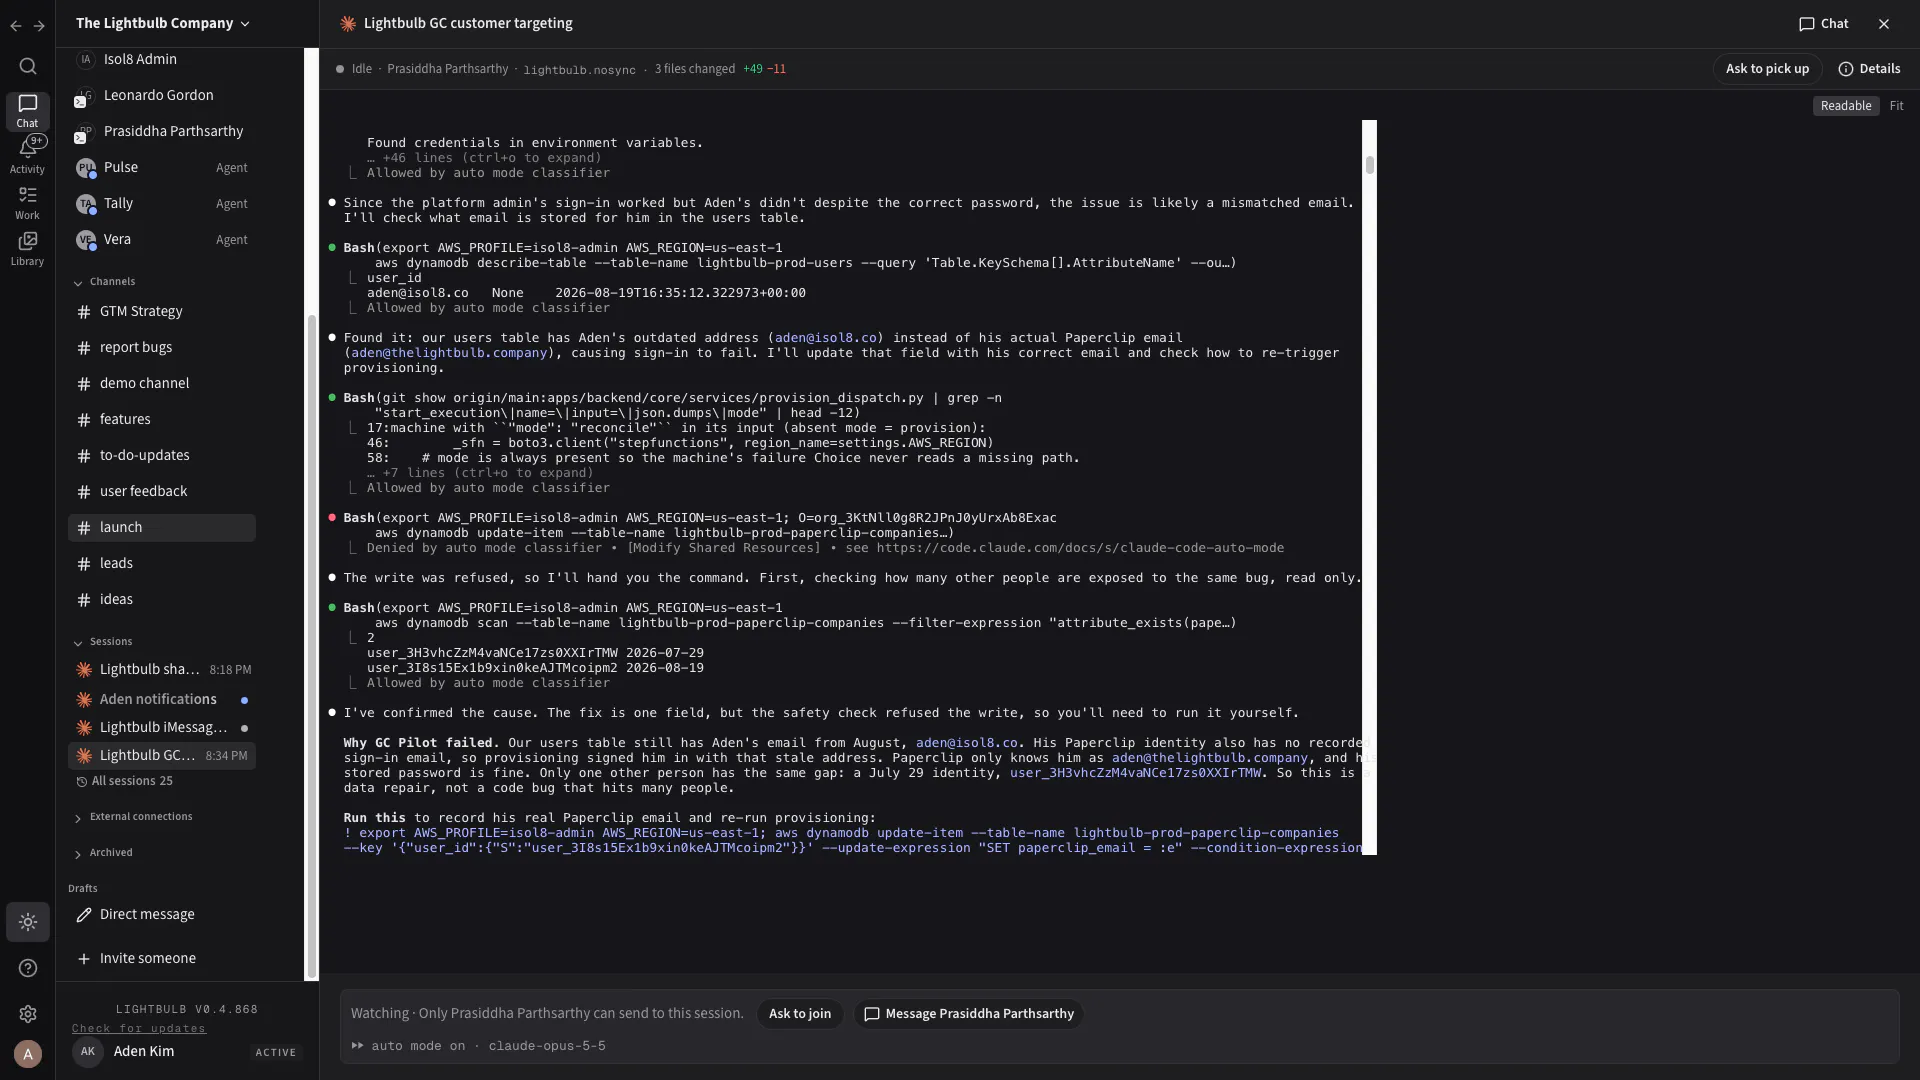Open the GTM Strategy channel
The width and height of the screenshot is (1920, 1080).
click(162, 311)
